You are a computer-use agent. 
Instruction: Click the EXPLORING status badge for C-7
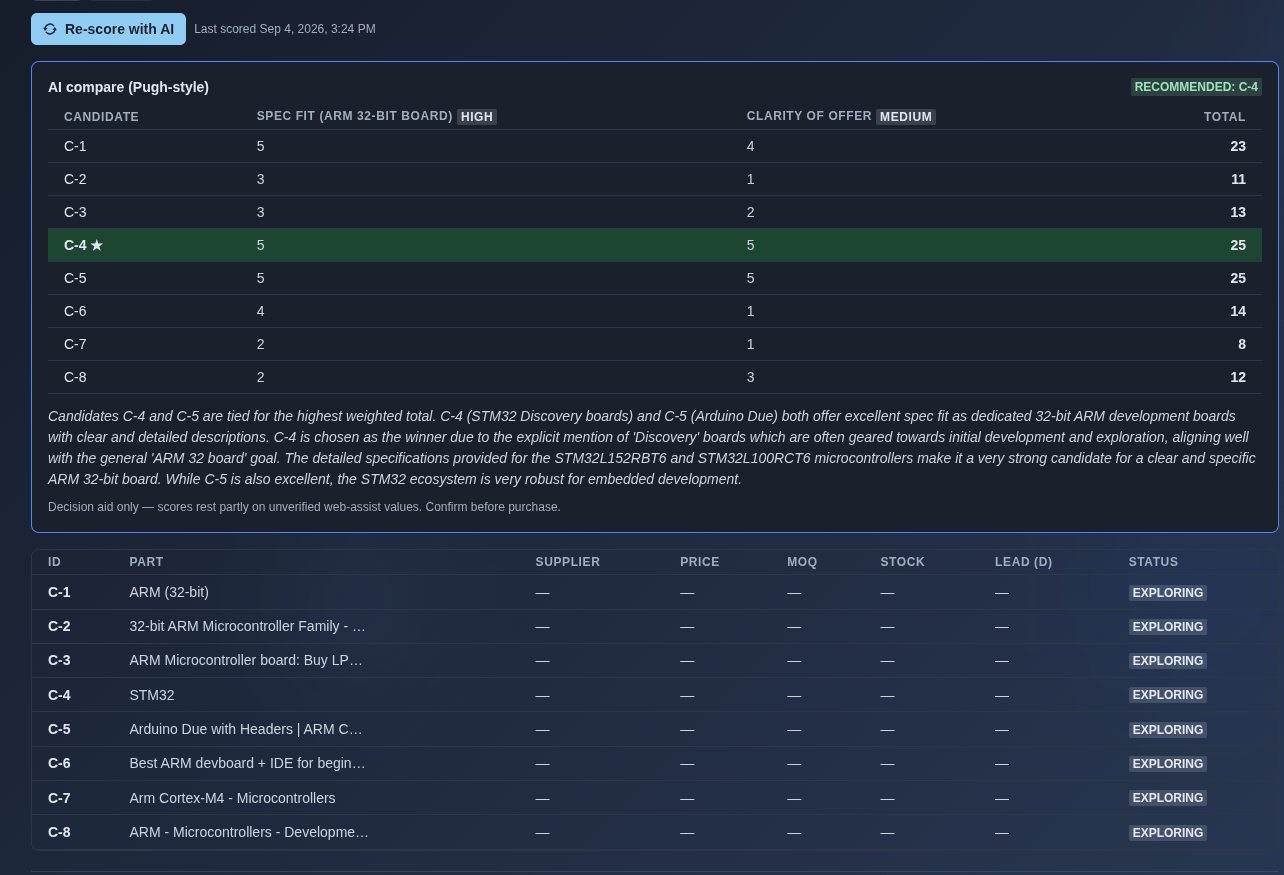pyautogui.click(x=1168, y=798)
